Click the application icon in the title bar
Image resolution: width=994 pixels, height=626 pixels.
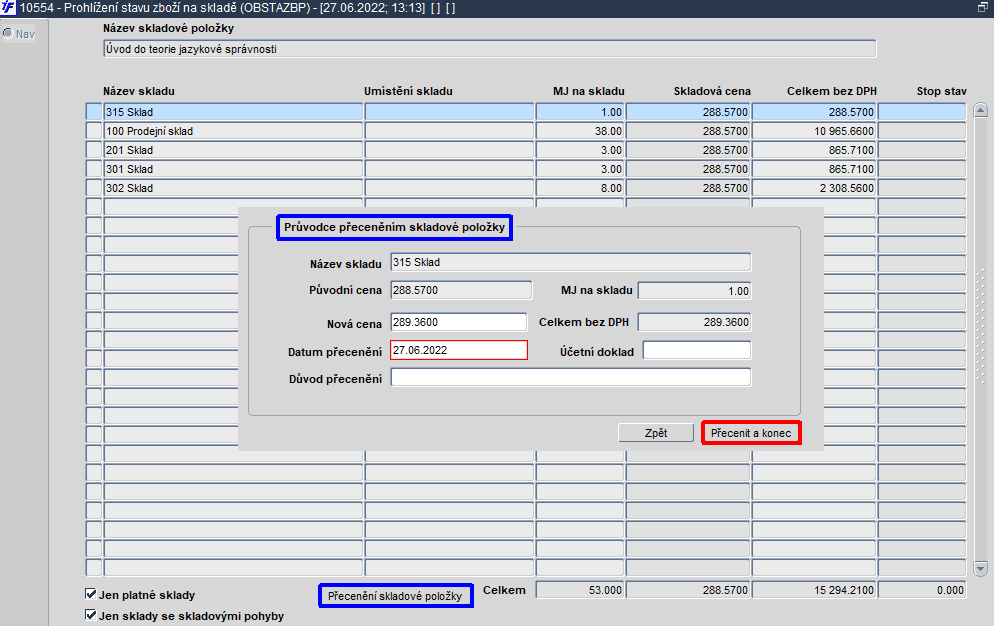(x=8, y=8)
